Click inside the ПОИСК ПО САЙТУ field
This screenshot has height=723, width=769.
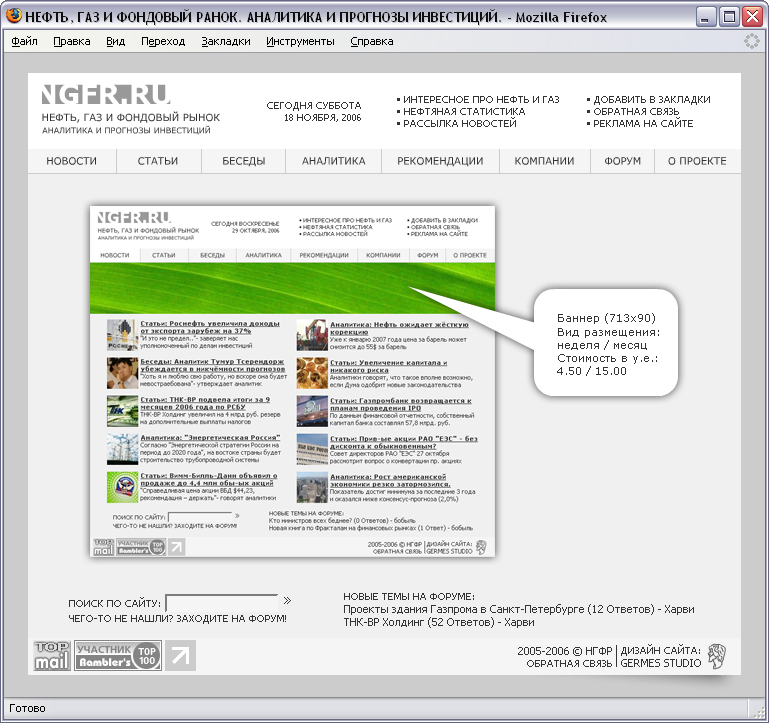(222, 602)
